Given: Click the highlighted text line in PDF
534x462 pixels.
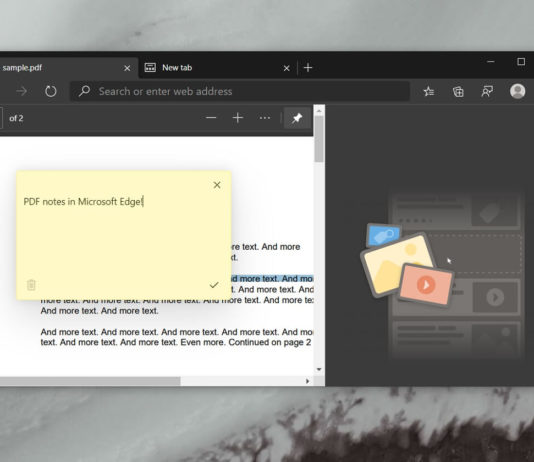Looking at the screenshot, I should (x=272, y=278).
